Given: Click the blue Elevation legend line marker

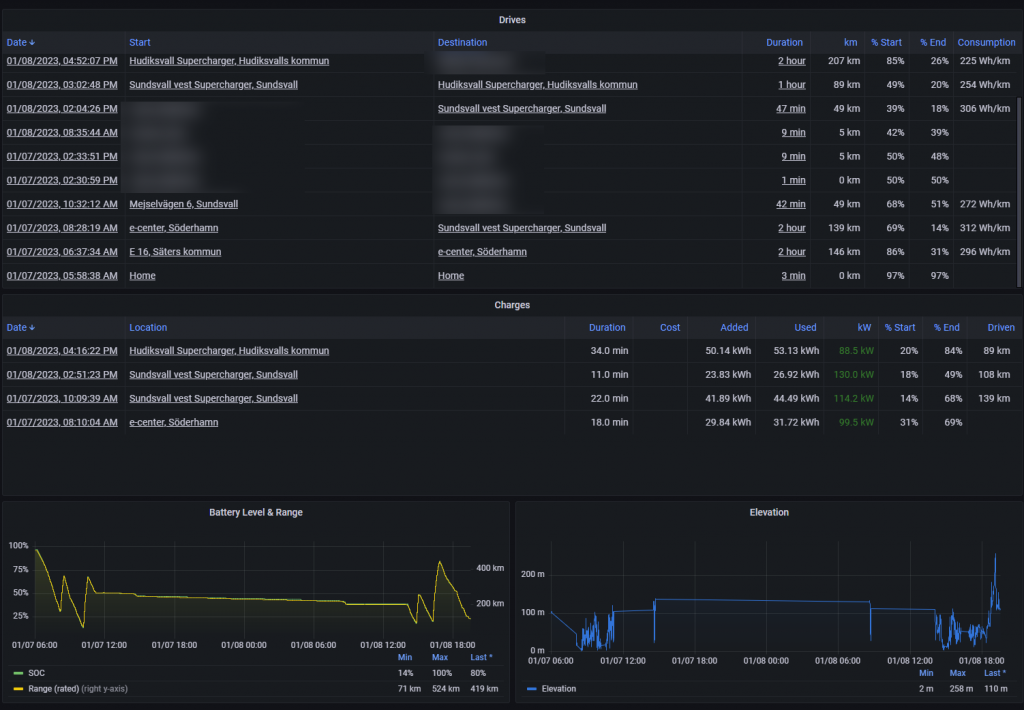Looking at the screenshot, I should point(530,689).
